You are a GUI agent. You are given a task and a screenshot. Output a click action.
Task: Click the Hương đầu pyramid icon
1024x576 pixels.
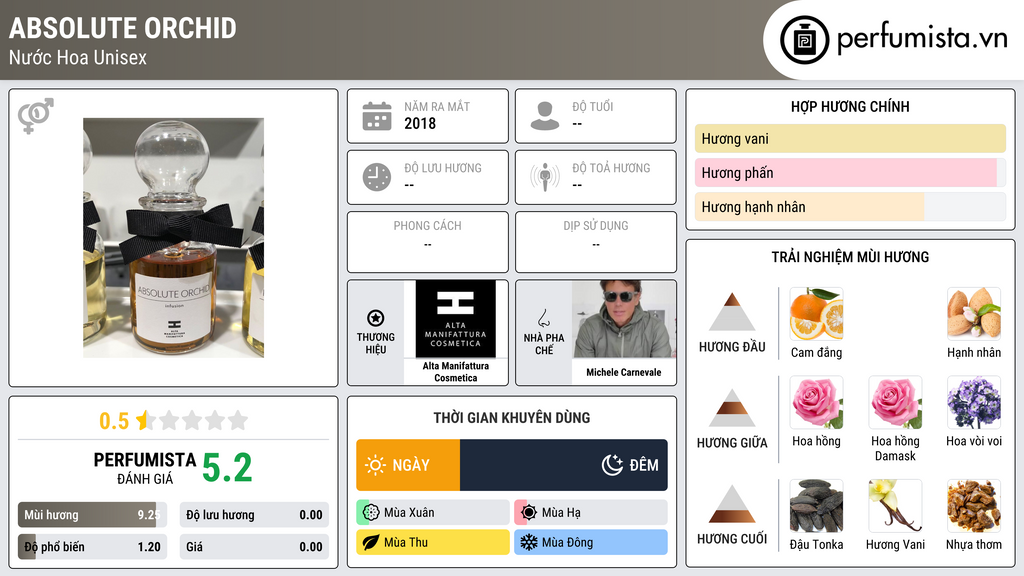[732, 312]
